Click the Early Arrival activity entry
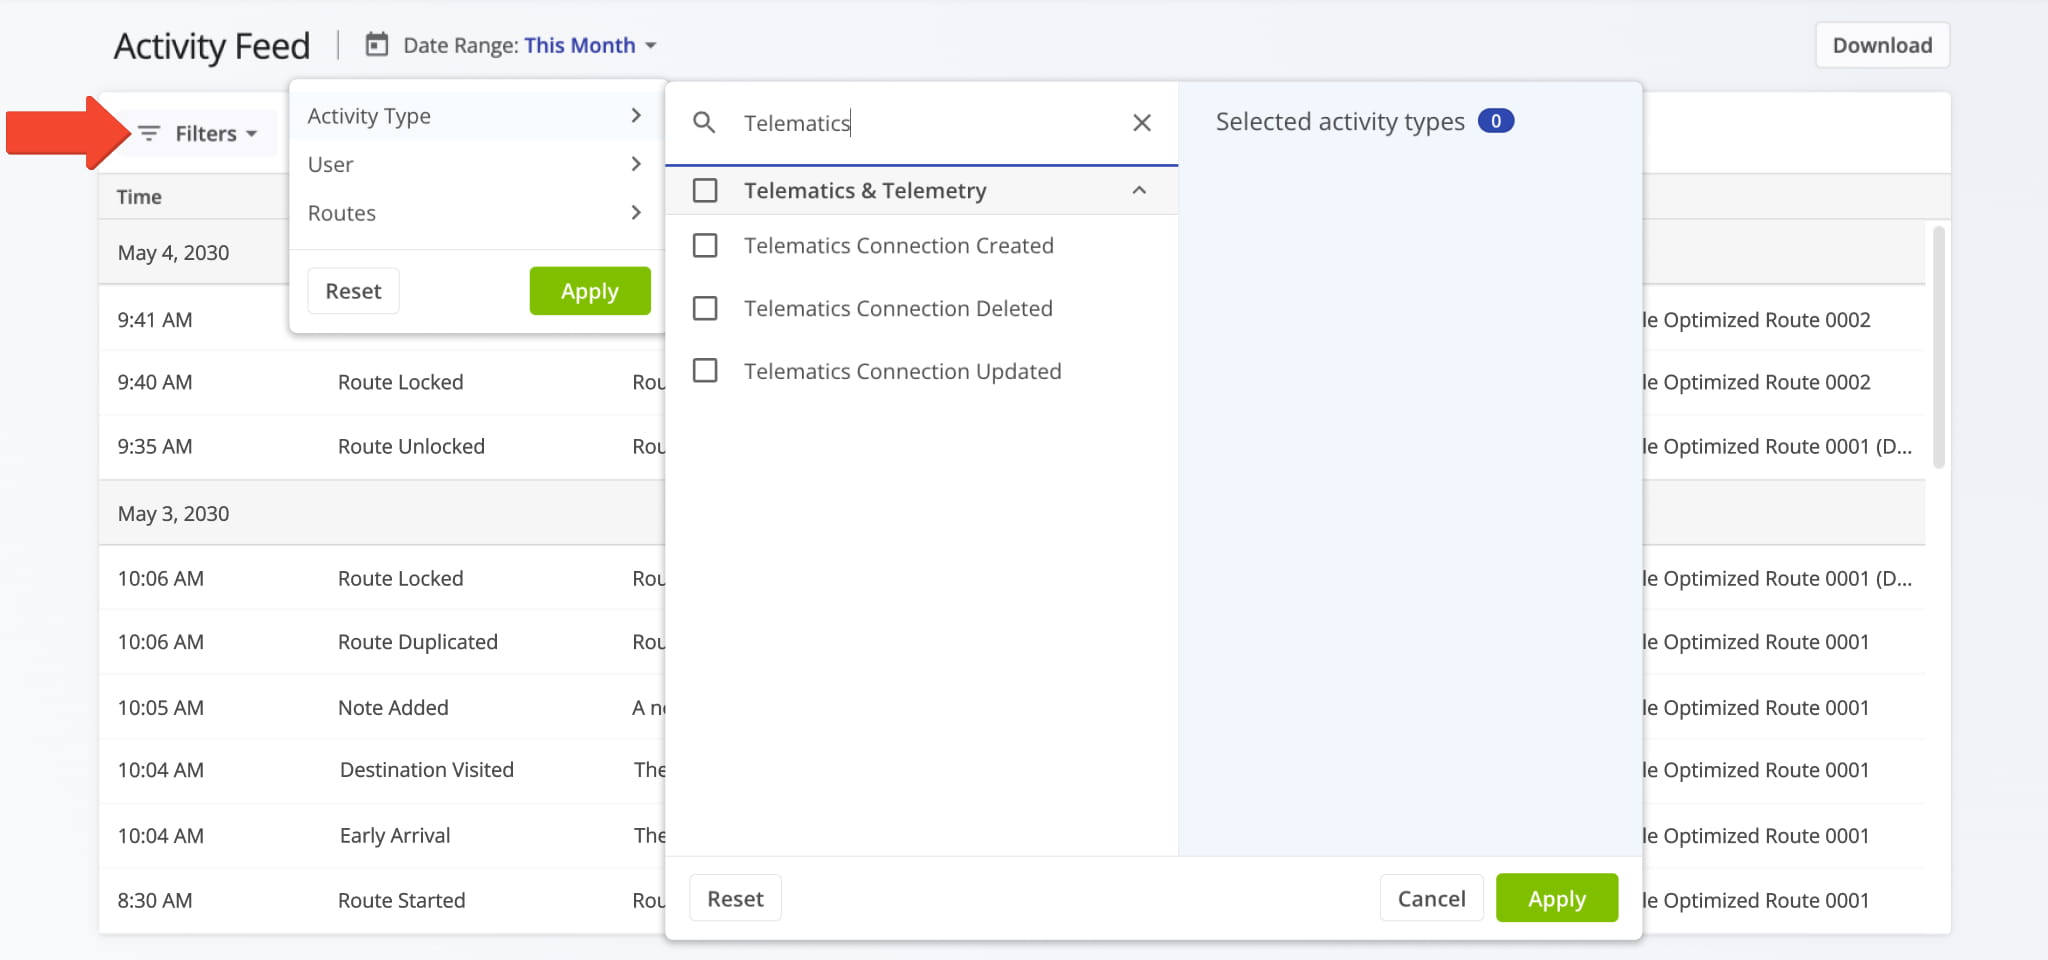 (x=394, y=836)
